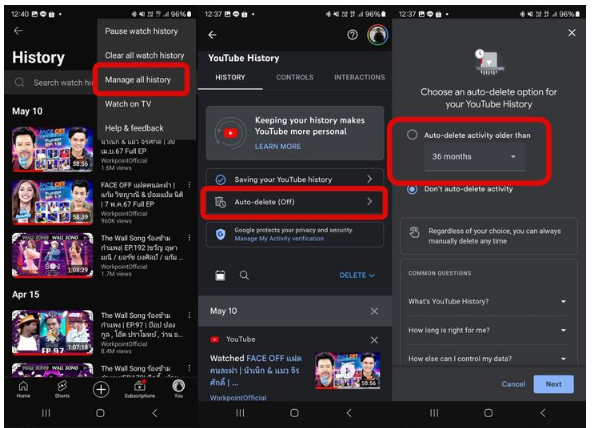The width and height of the screenshot is (592, 428).
Task: Switch to CONTROLS tab
Action: point(295,77)
